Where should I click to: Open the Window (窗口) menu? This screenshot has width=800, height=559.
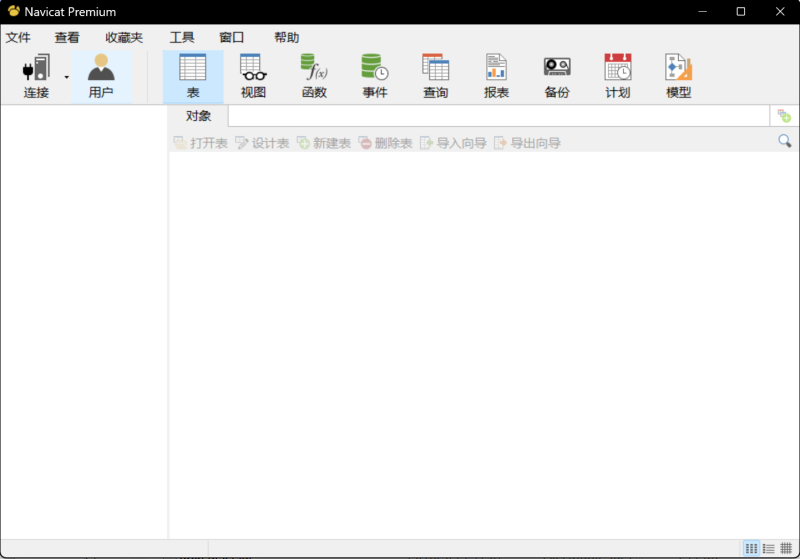click(x=231, y=38)
